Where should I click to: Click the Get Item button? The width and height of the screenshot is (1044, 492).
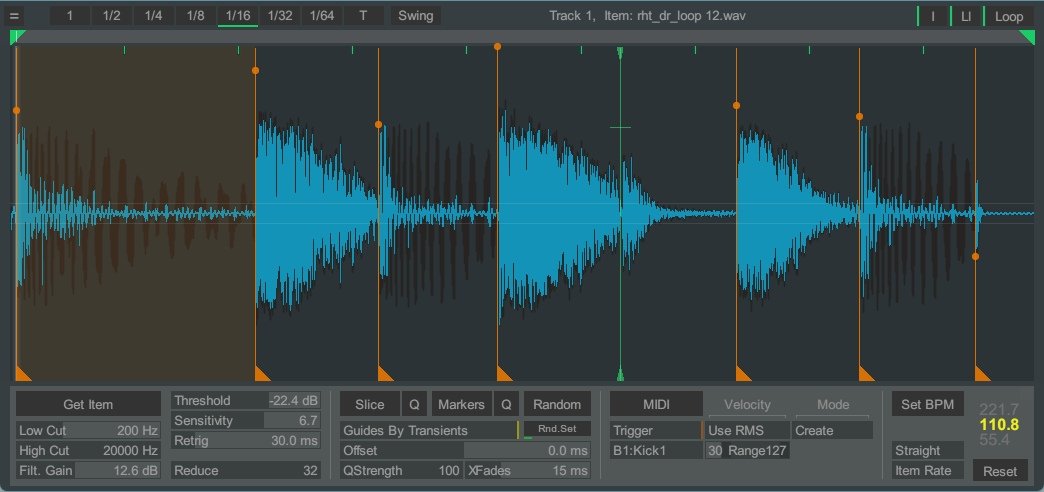pyautogui.click(x=88, y=404)
